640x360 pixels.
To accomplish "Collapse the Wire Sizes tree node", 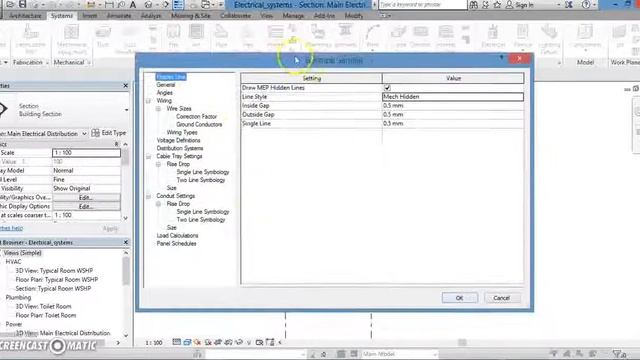I will point(158,109).
